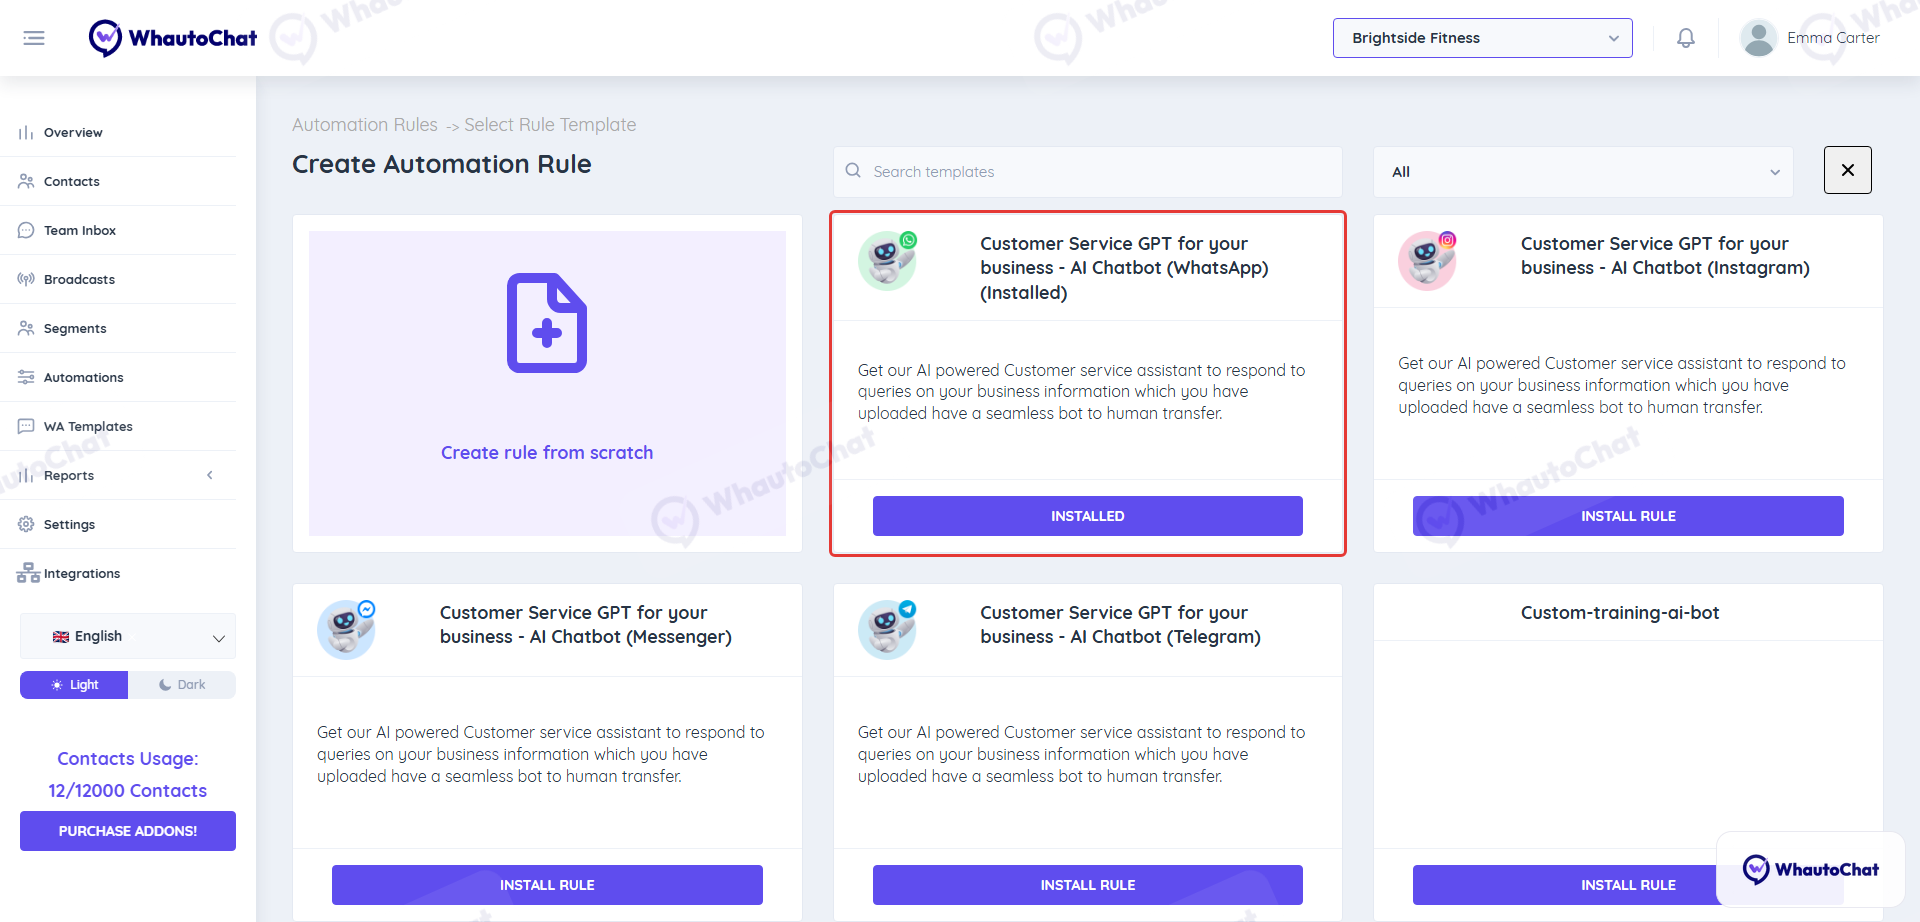Install the Instagram chatbot rule

point(1628,516)
